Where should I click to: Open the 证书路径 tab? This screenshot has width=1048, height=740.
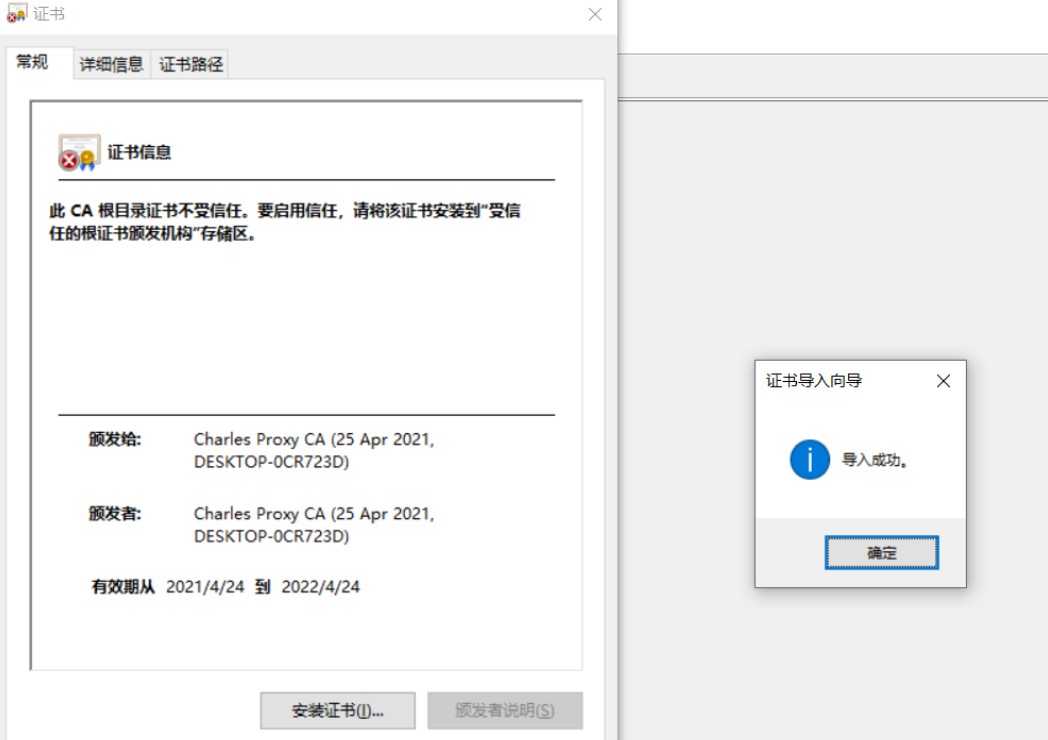tap(191, 64)
